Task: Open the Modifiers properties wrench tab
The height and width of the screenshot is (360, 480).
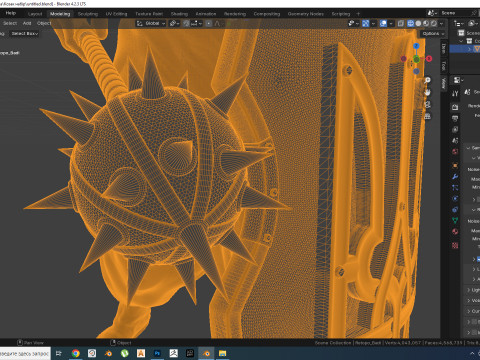Action: coord(455,177)
